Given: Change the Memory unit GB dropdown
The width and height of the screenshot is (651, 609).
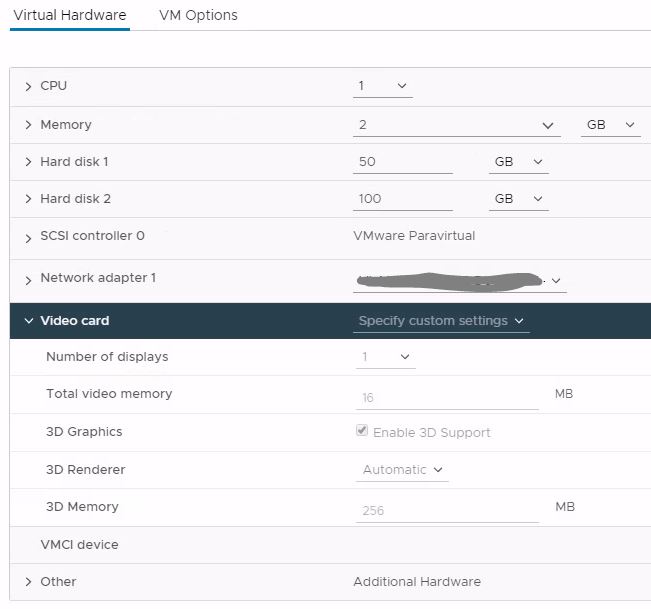Looking at the screenshot, I should (610, 125).
